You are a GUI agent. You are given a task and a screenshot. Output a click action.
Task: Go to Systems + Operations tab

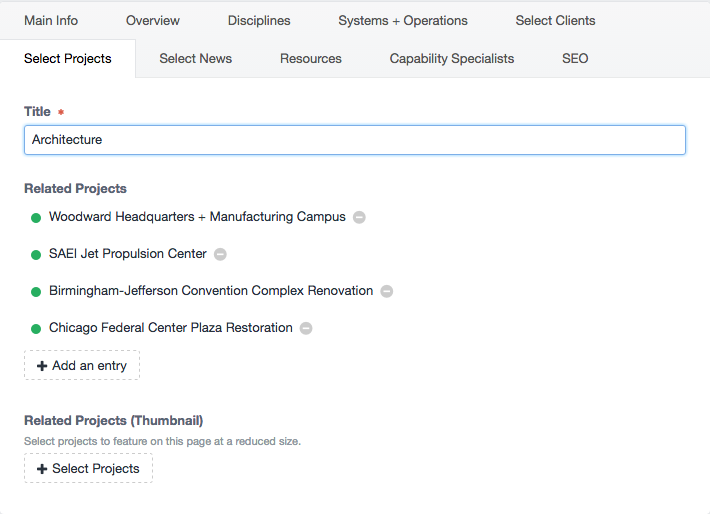coord(403,20)
